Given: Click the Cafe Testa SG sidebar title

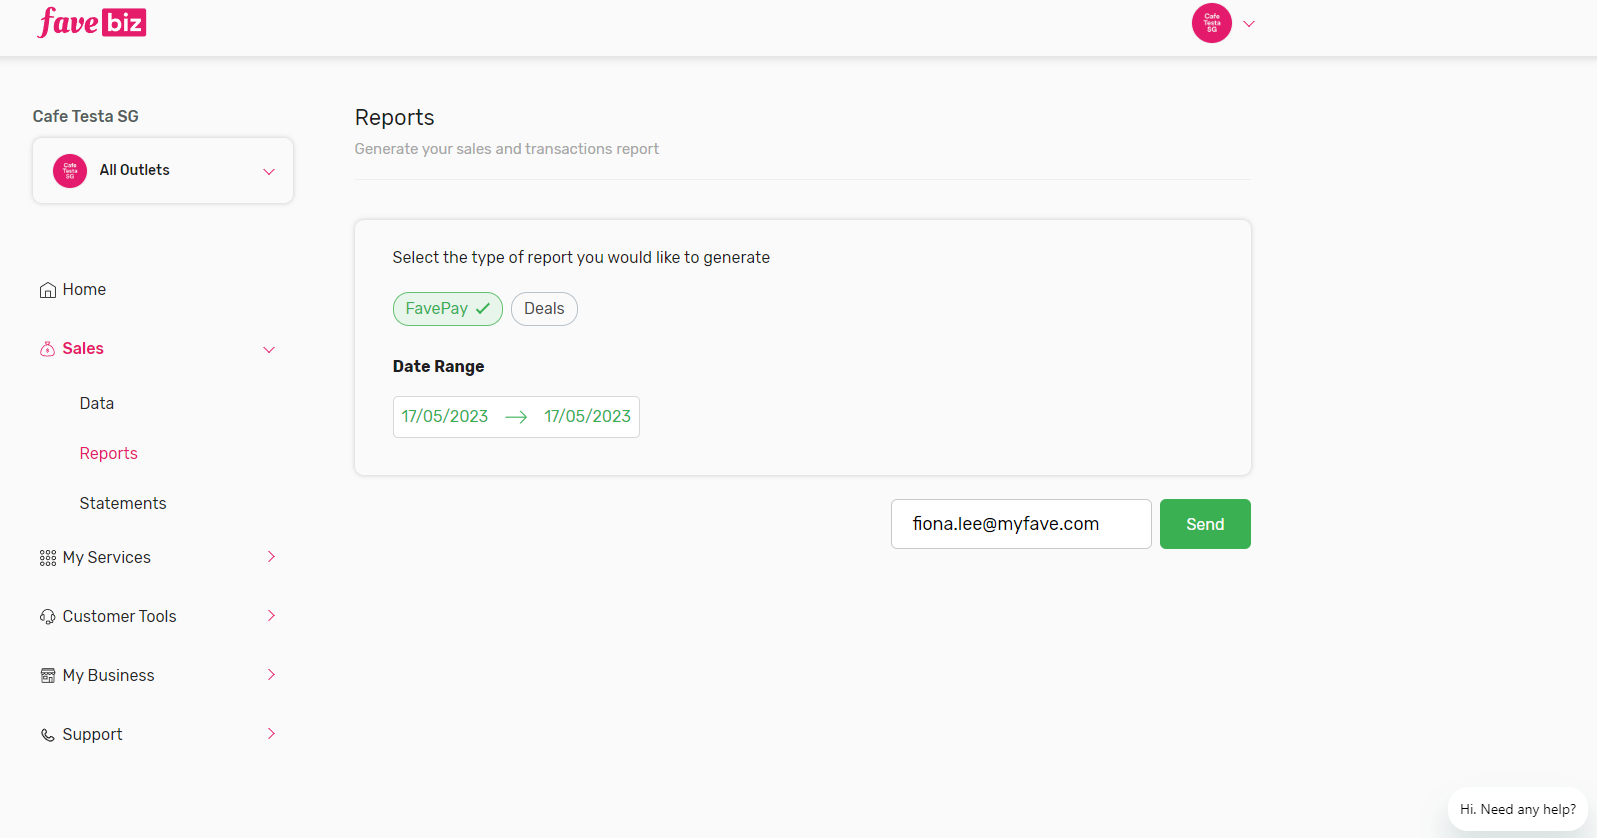Looking at the screenshot, I should point(86,117).
